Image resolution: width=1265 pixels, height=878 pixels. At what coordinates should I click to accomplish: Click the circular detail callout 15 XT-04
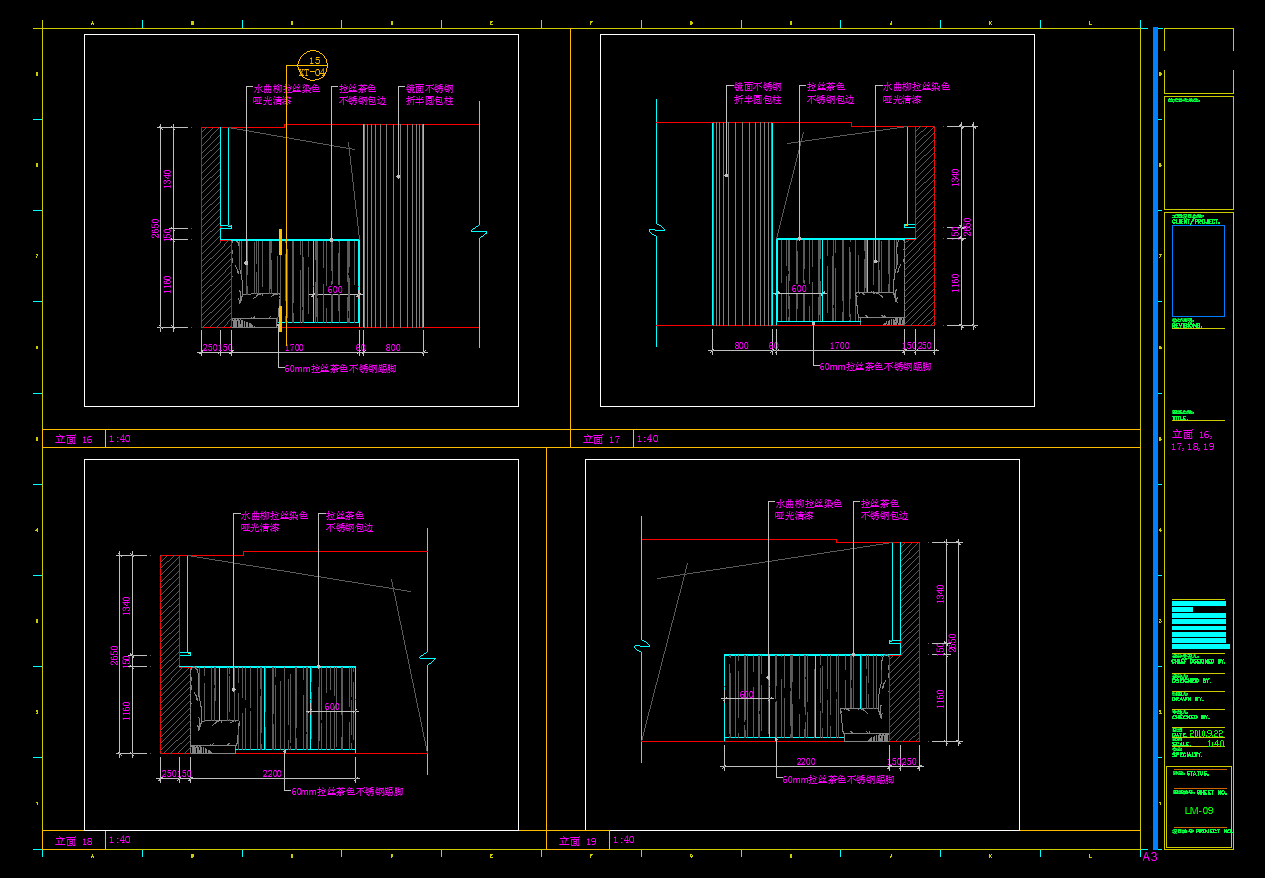(313, 65)
